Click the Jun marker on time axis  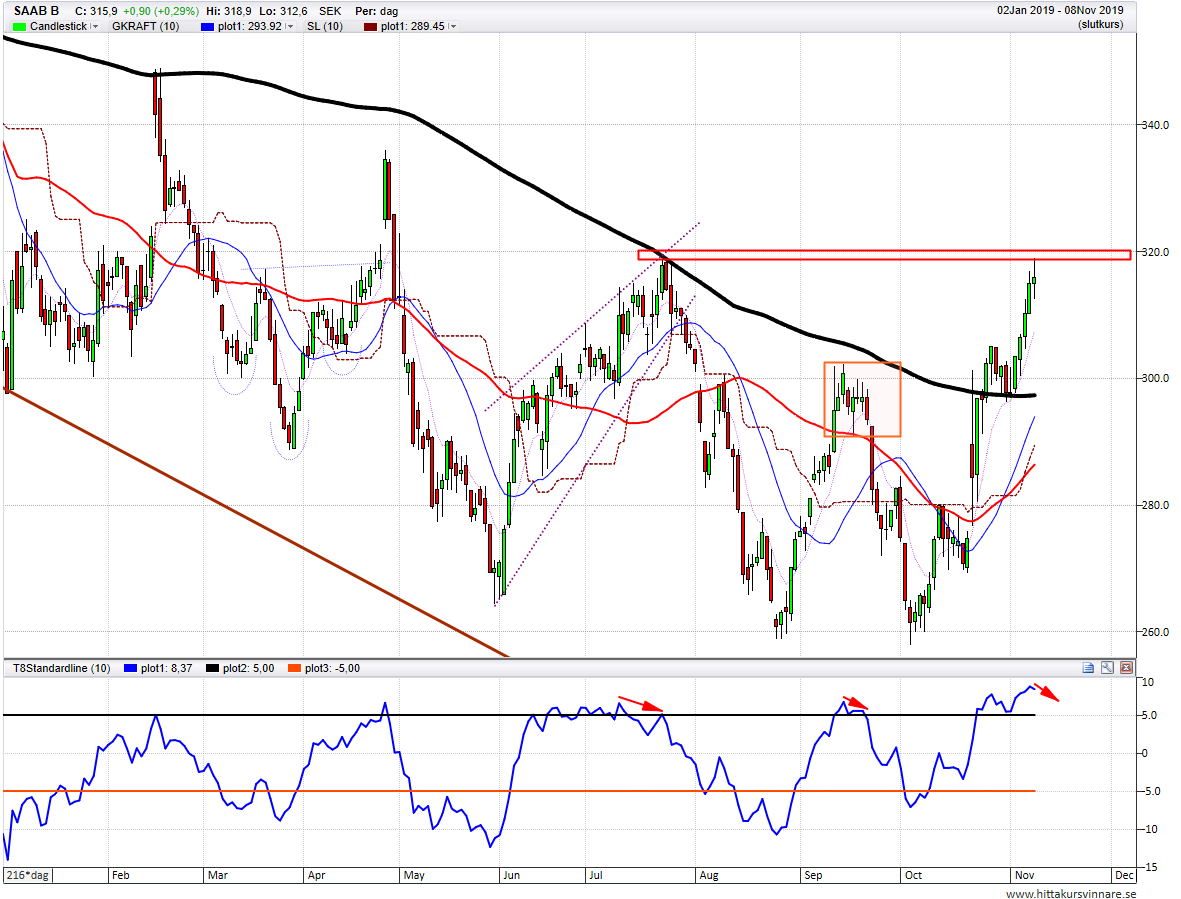click(511, 875)
